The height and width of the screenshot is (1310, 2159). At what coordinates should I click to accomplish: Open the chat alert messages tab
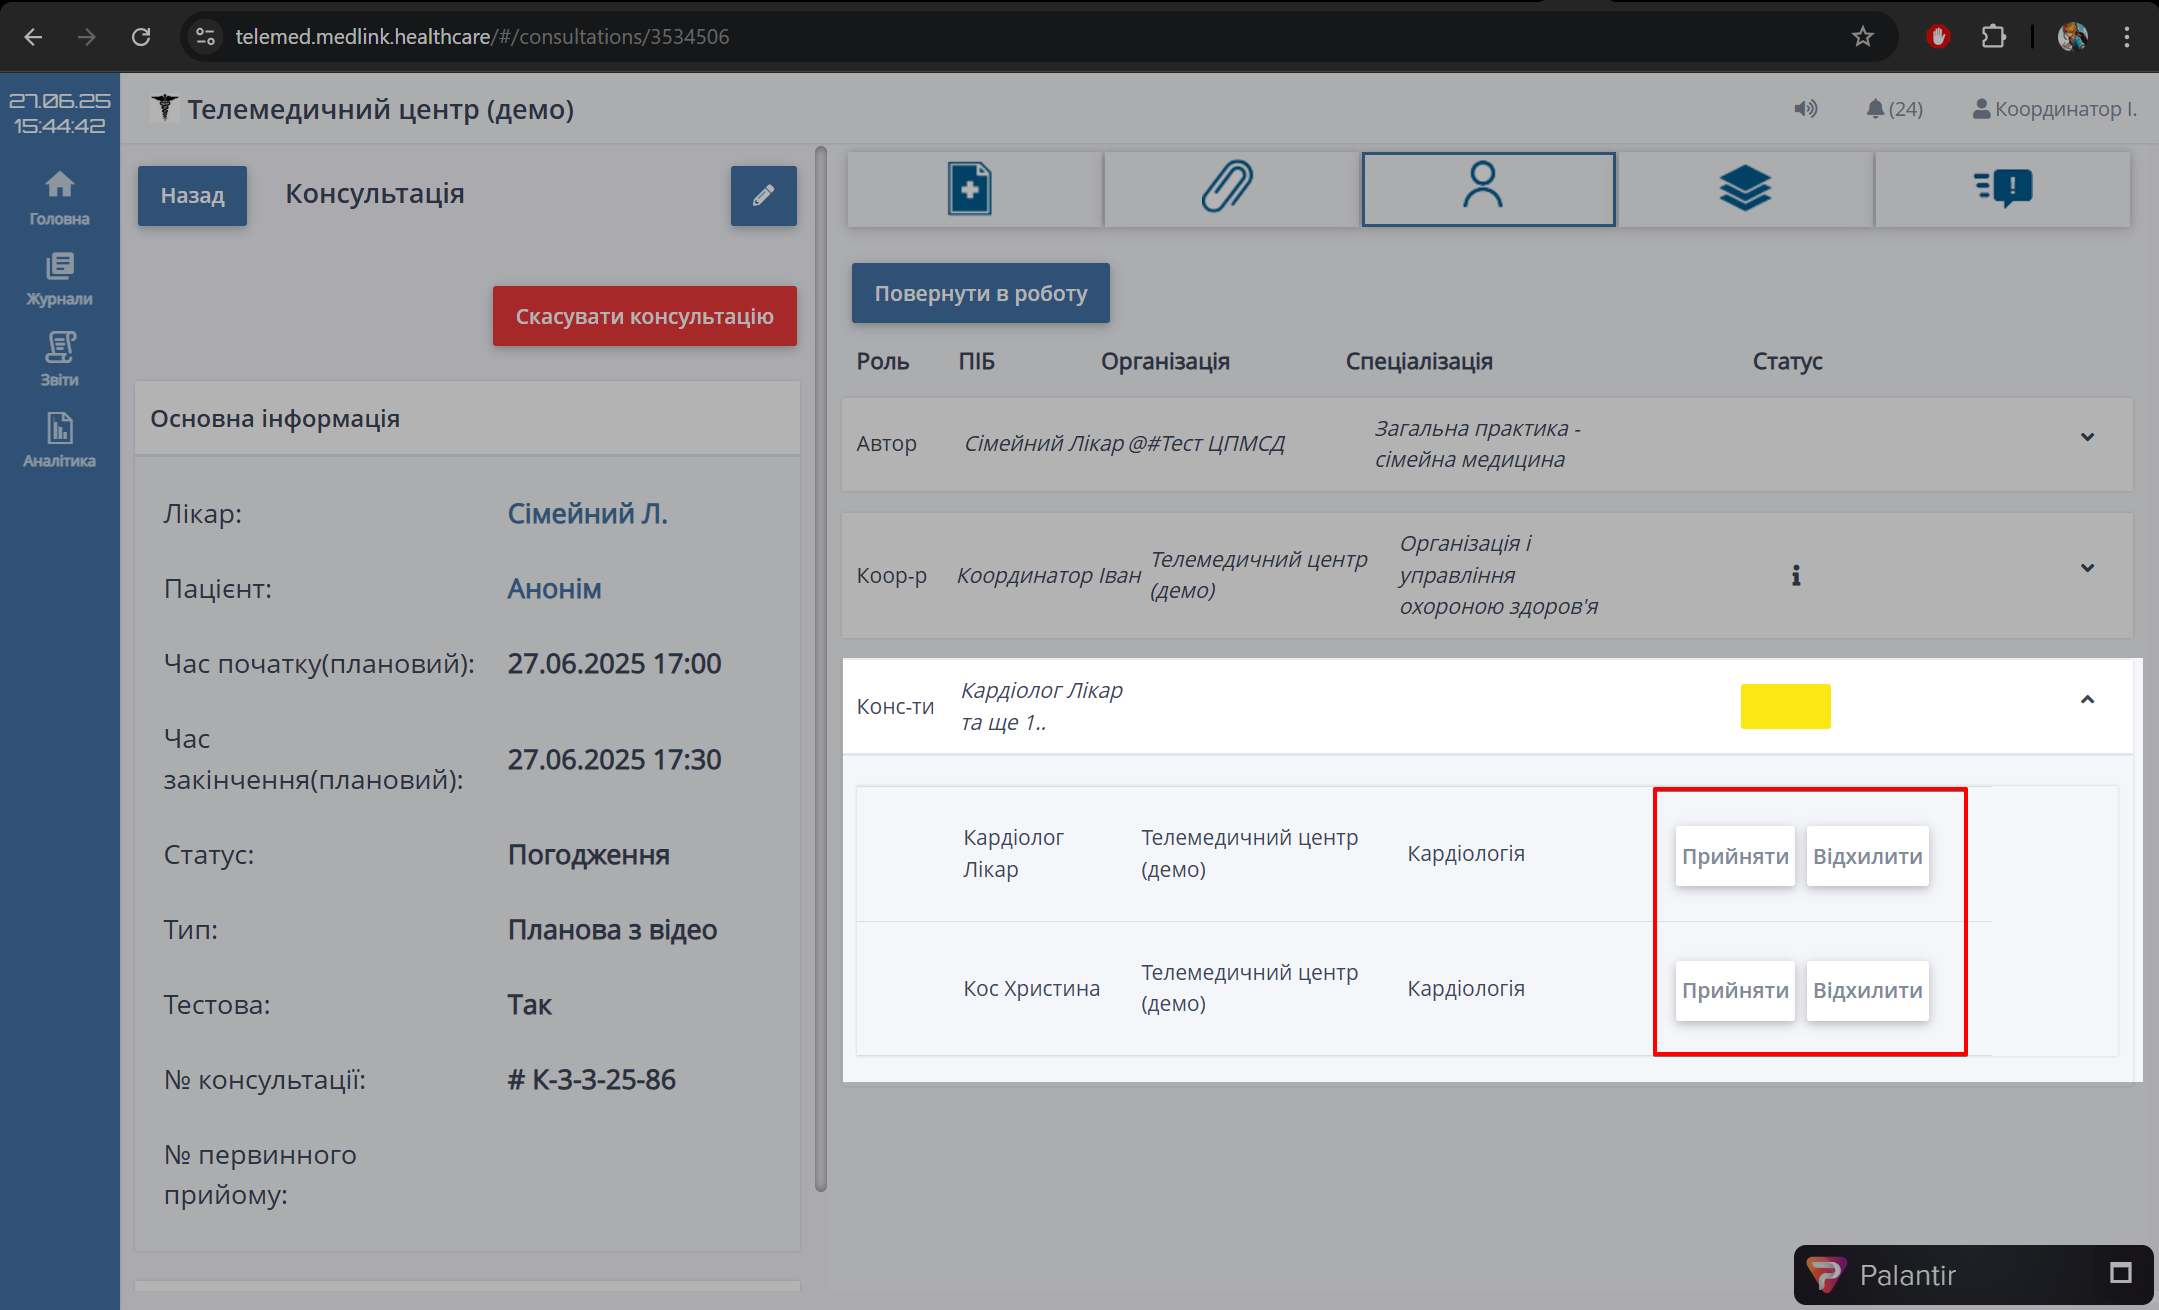(x=2002, y=189)
